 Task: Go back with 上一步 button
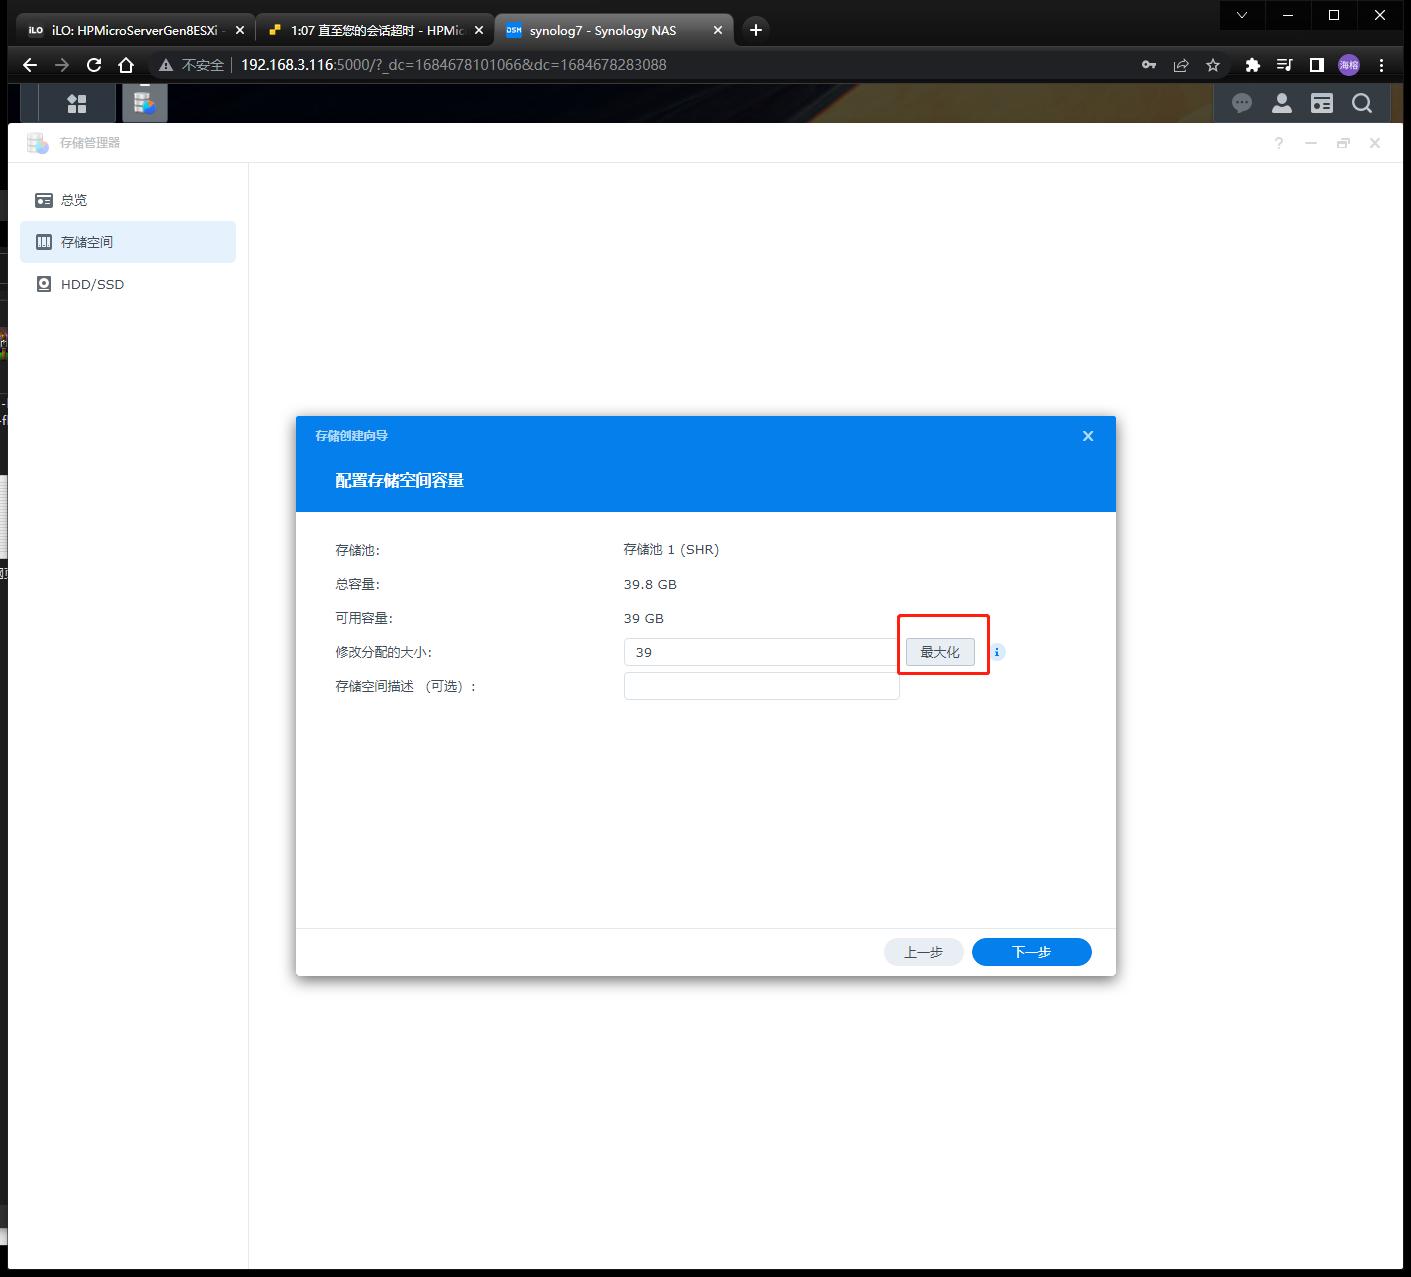click(923, 952)
